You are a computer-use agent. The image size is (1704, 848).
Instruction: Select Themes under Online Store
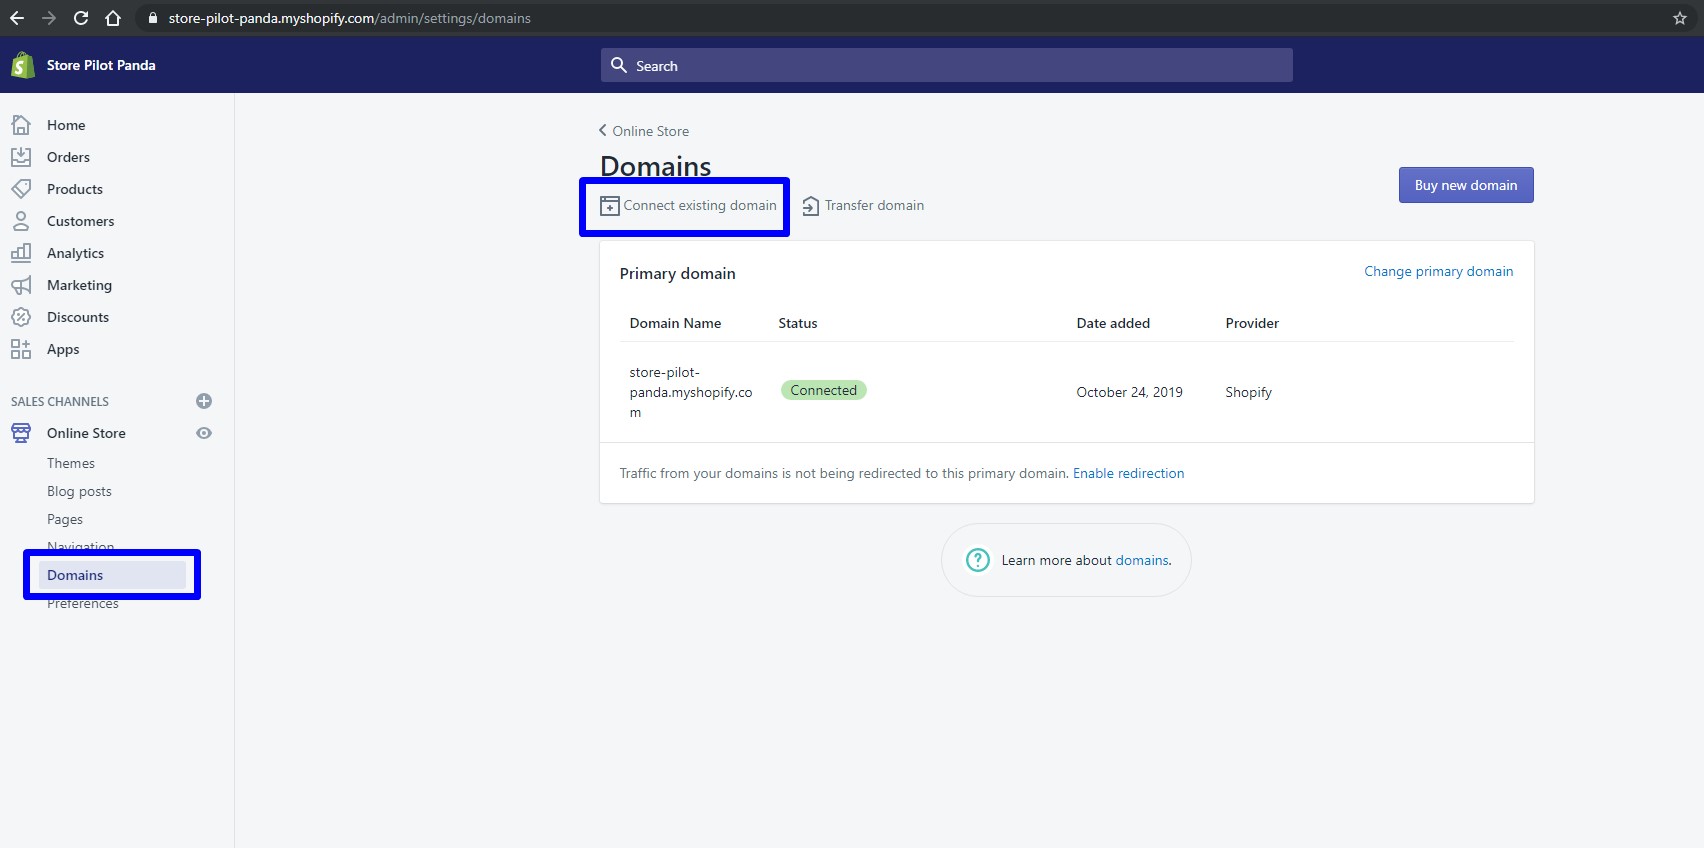pos(71,463)
